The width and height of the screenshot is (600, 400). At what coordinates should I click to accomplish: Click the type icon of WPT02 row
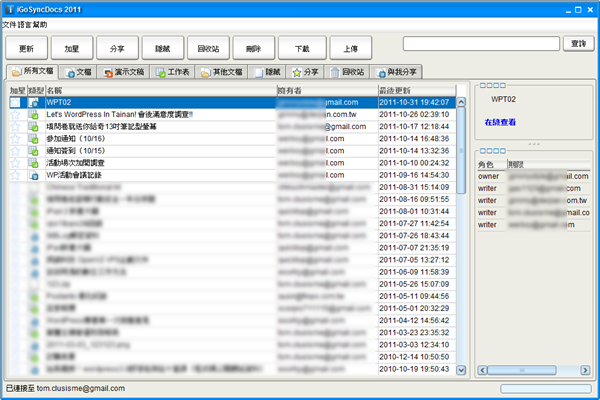(34, 102)
